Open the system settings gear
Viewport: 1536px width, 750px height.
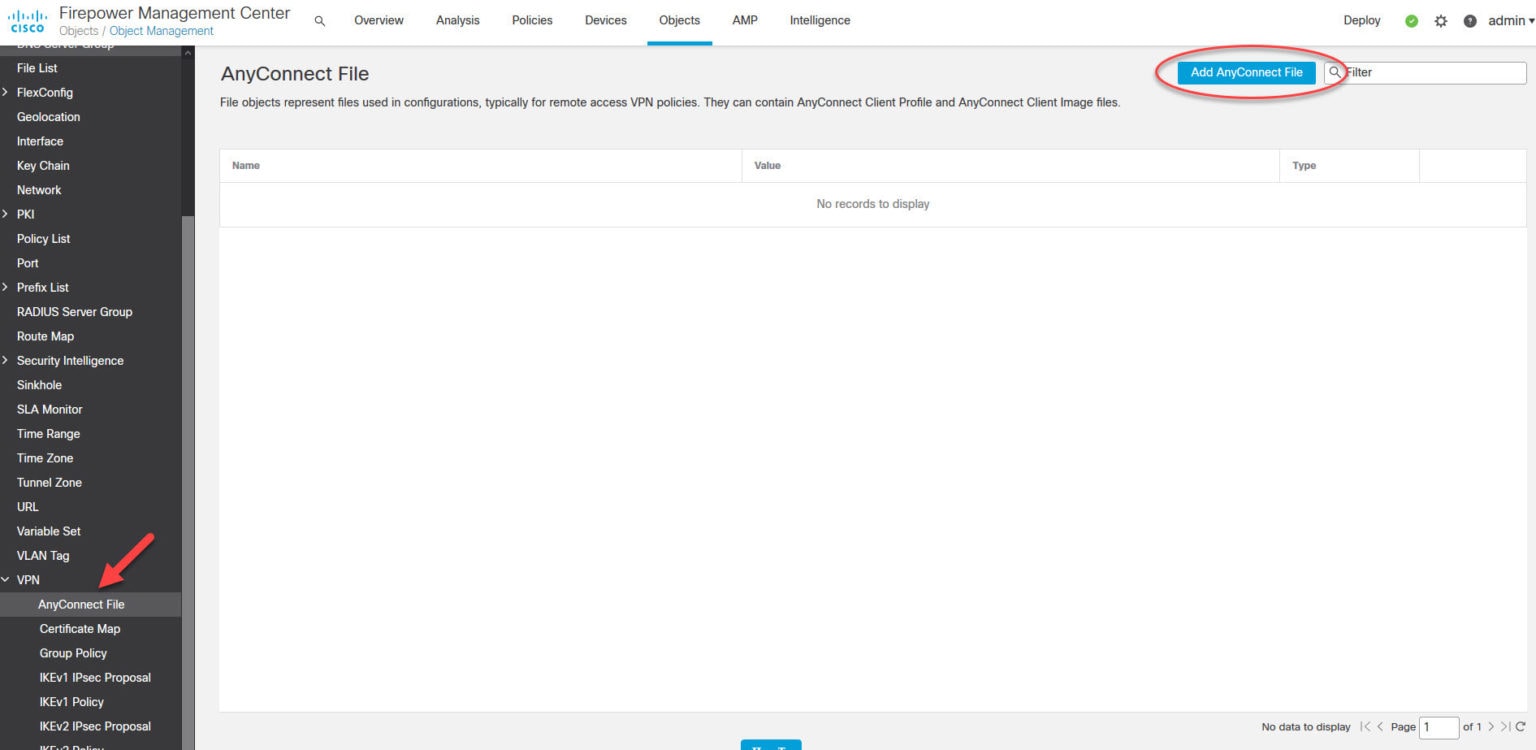coord(1441,21)
